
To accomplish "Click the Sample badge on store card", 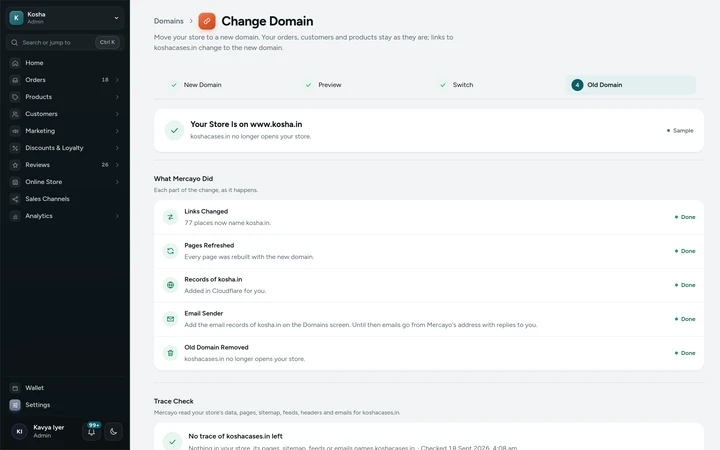I will pyautogui.click(x=680, y=130).
